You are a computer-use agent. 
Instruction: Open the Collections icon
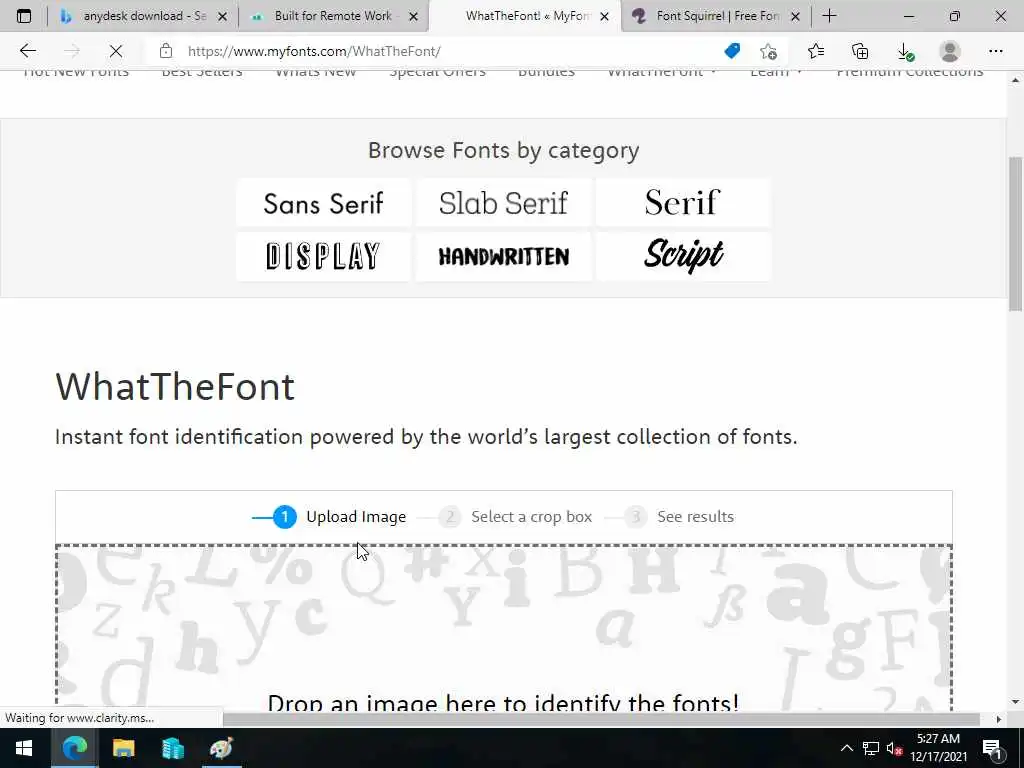point(860,51)
